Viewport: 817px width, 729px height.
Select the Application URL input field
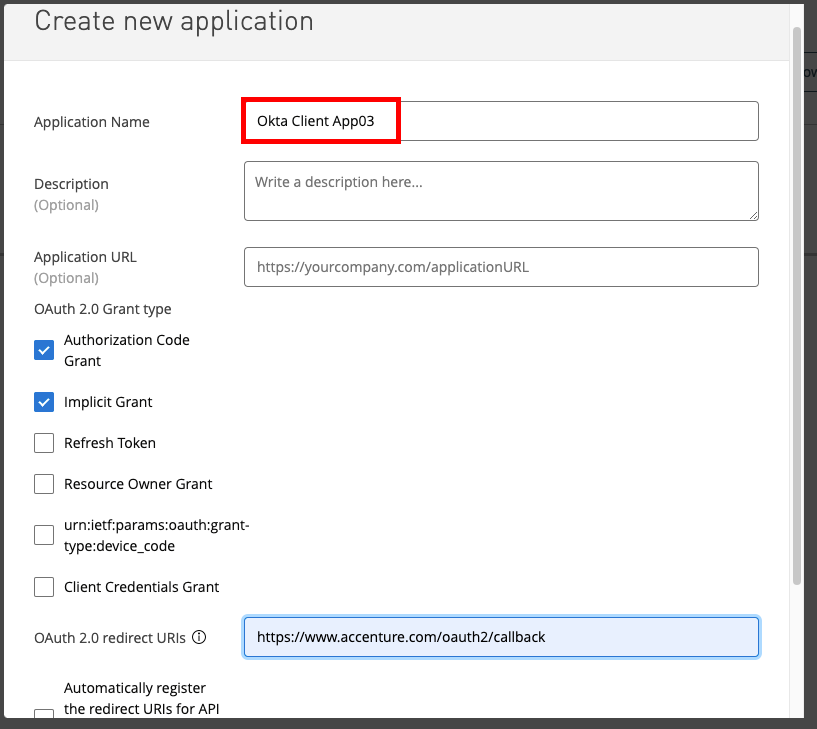(500, 267)
